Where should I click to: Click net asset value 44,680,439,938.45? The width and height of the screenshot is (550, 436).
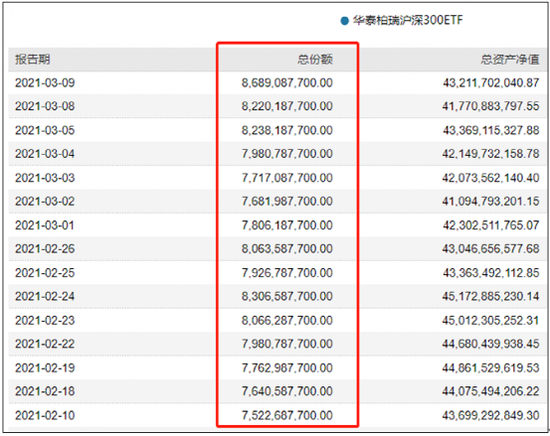[491, 344]
